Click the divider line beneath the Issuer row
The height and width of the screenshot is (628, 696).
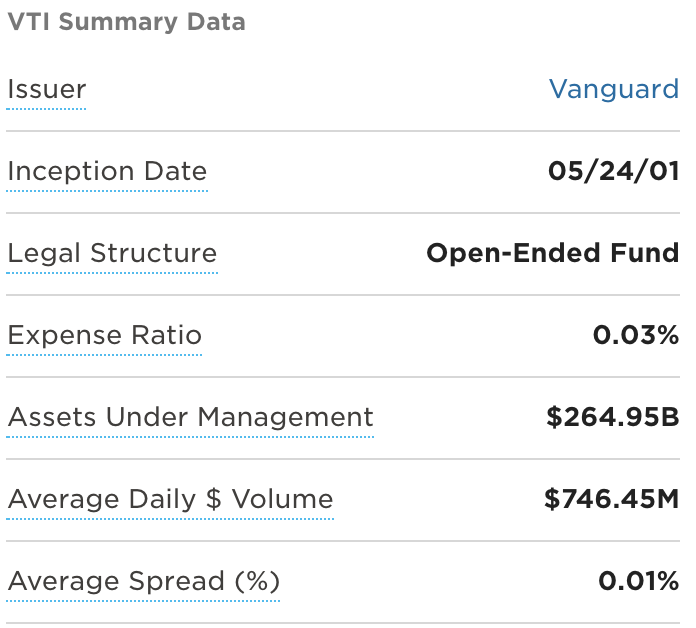point(343,131)
